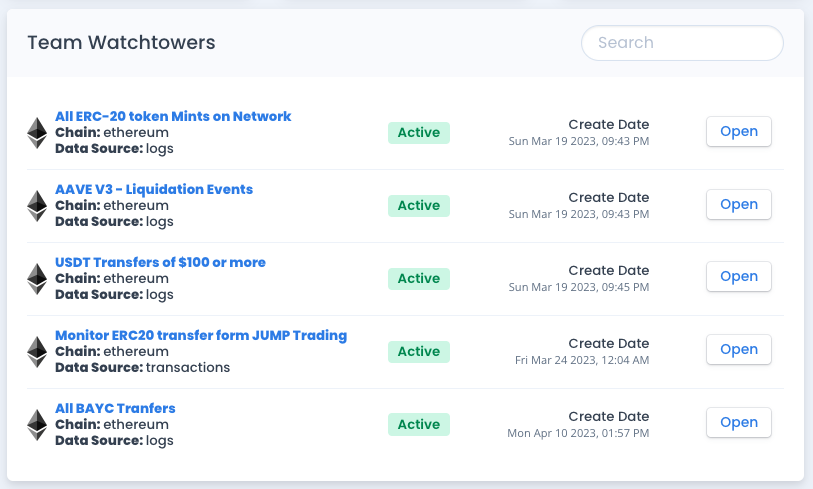Select Ethereum logo next to All BAYC Tranfers
The height and width of the screenshot is (489, 813).
click(x=37, y=425)
